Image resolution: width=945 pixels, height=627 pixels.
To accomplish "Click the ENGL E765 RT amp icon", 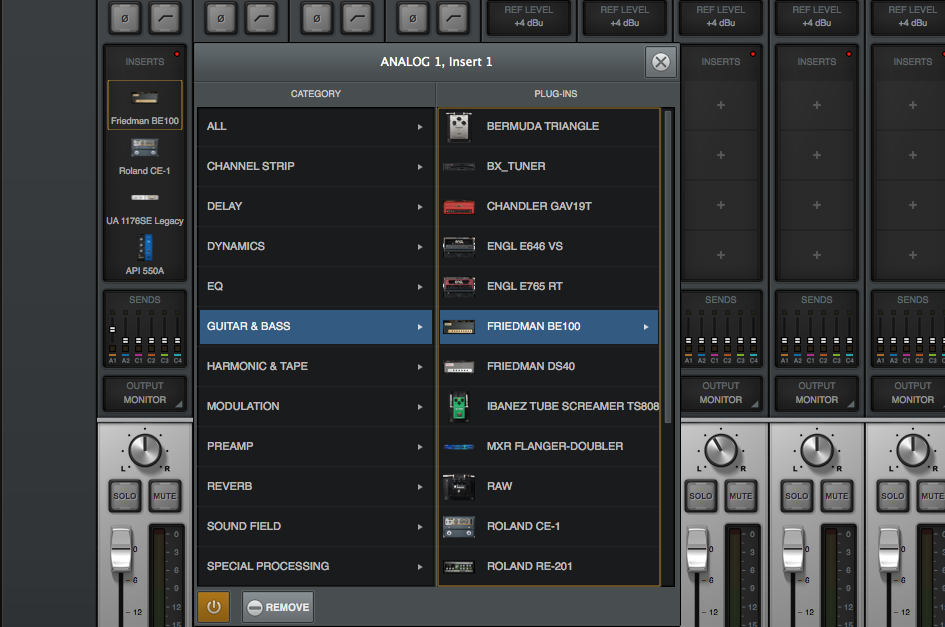I will point(459,286).
